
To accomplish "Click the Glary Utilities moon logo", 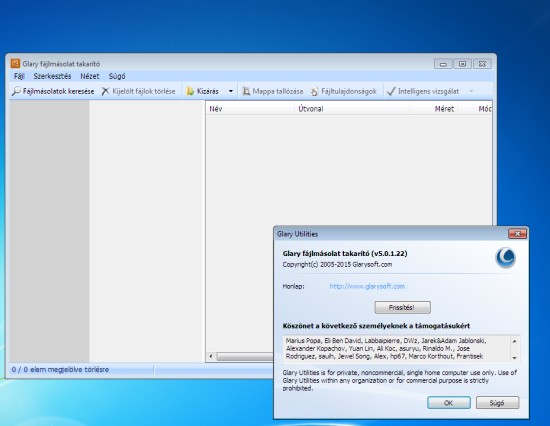I will pyautogui.click(x=505, y=258).
